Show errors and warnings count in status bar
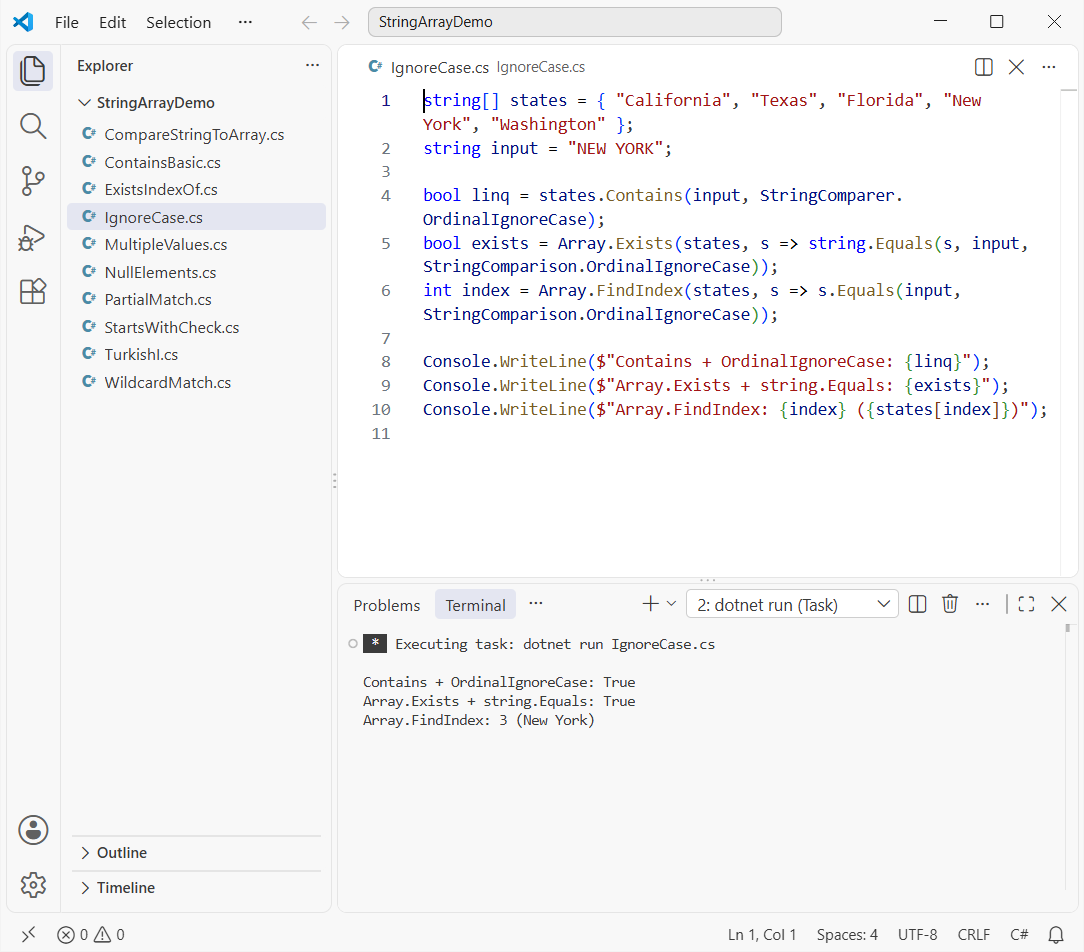Image resolution: width=1084 pixels, height=952 pixels. [91, 935]
